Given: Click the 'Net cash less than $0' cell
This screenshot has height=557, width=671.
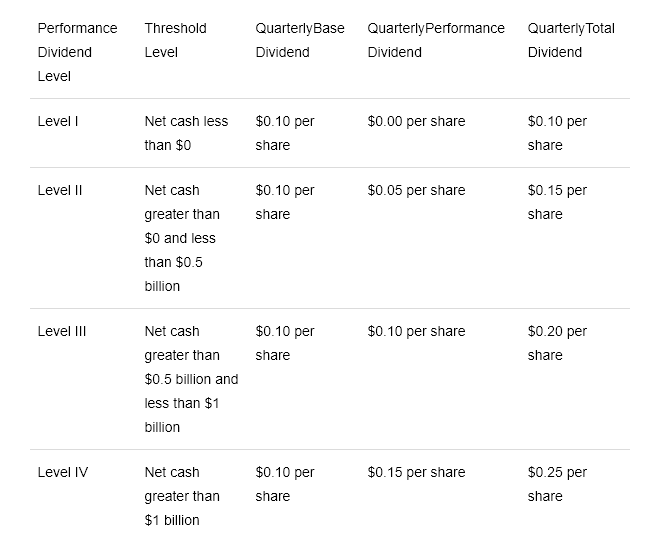Looking at the screenshot, I should pos(186,133).
